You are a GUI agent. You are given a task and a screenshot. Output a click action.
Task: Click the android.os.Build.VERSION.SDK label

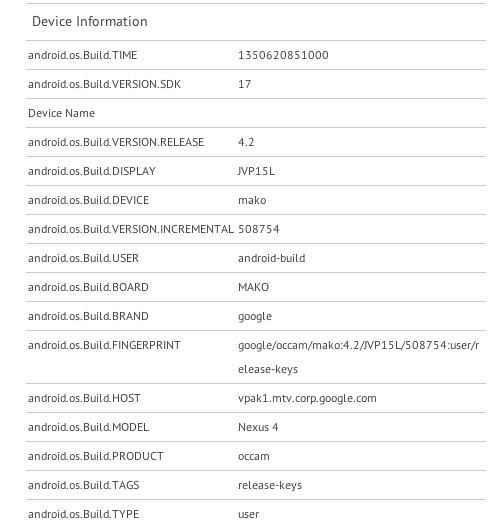pyautogui.click(x=104, y=84)
